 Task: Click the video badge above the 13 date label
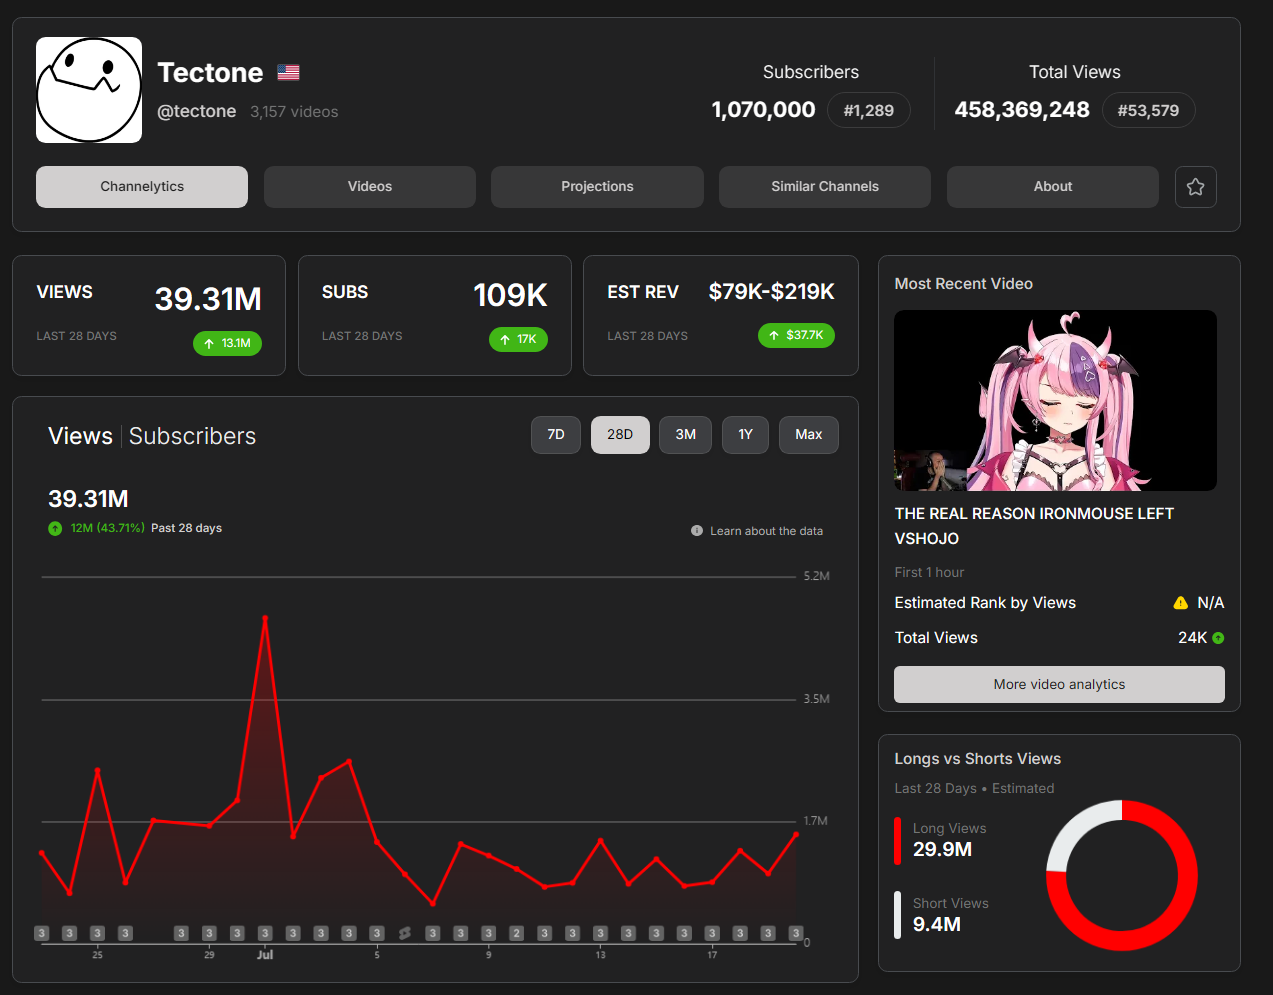(x=600, y=933)
